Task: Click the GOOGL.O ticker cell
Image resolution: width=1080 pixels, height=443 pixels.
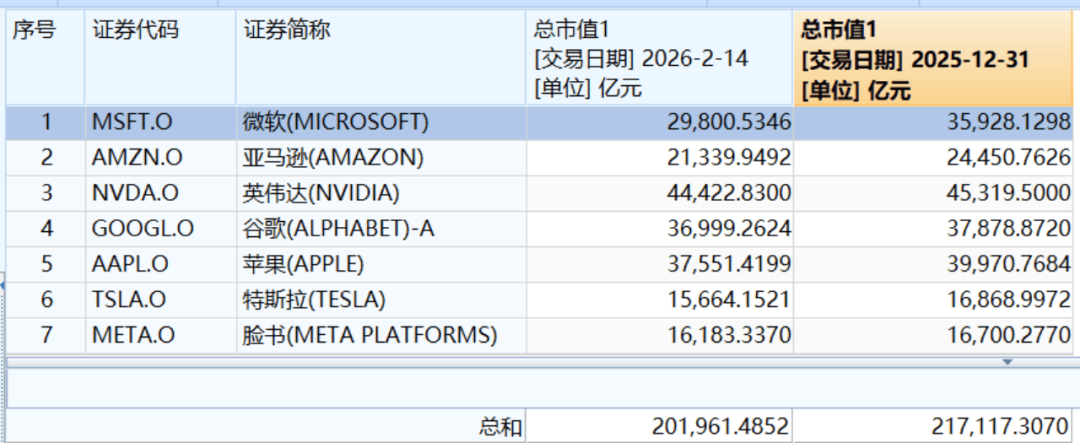Action: tap(142, 229)
